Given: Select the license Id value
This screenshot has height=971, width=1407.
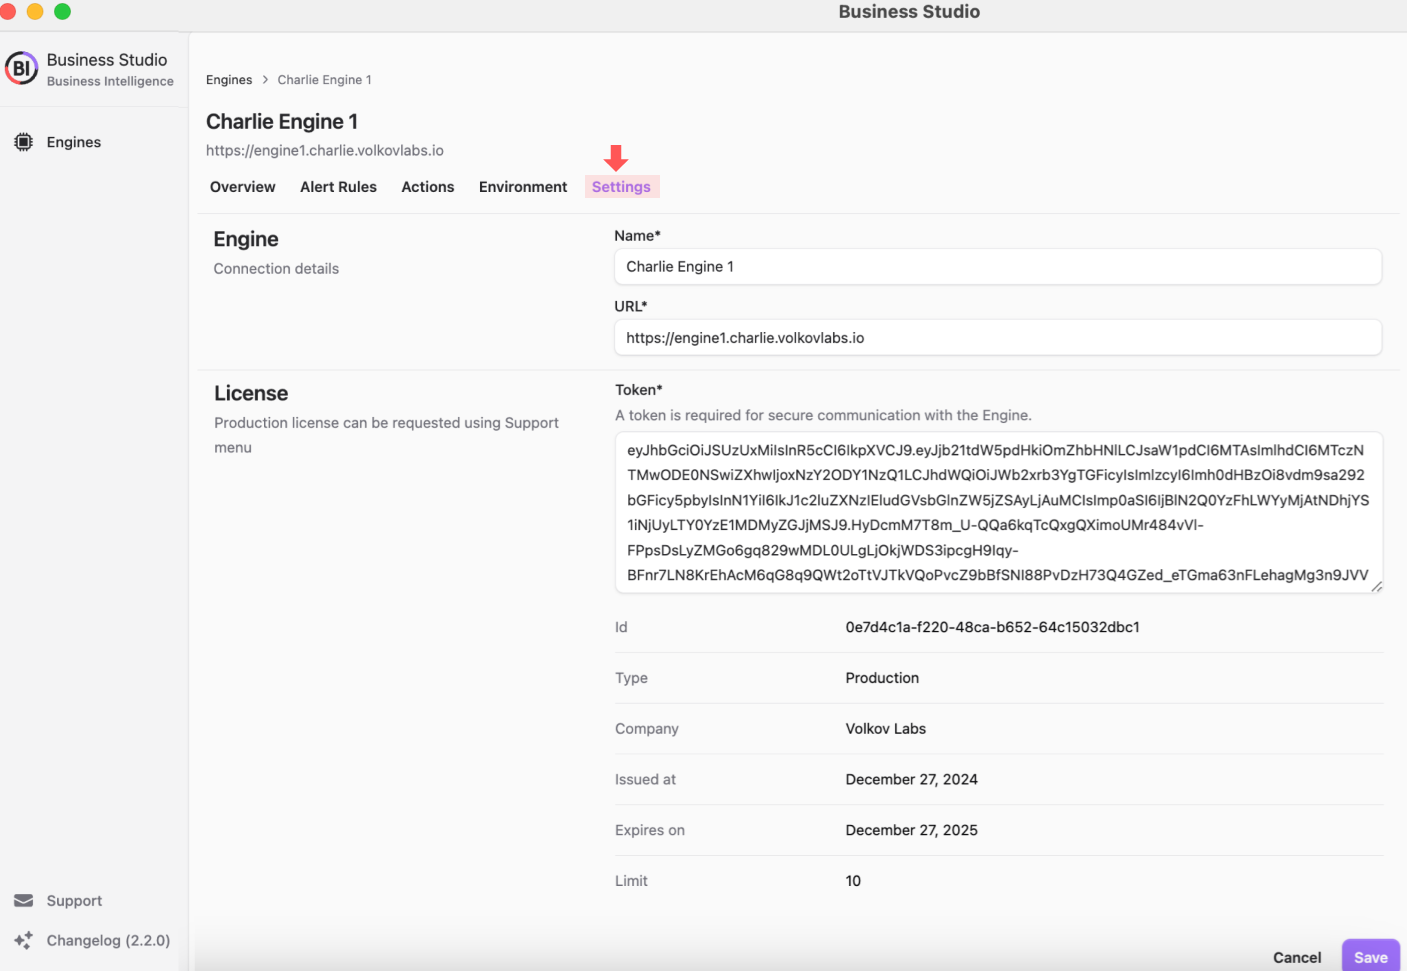Looking at the screenshot, I should [x=992, y=627].
